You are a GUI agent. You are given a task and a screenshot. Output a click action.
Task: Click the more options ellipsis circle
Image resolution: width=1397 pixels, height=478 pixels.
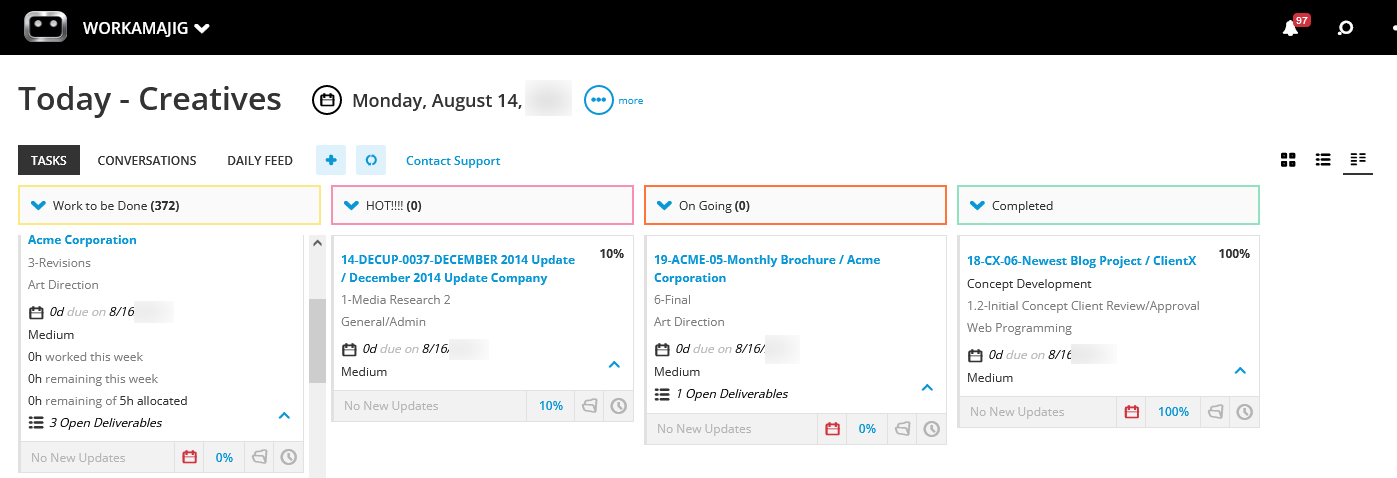tap(598, 100)
